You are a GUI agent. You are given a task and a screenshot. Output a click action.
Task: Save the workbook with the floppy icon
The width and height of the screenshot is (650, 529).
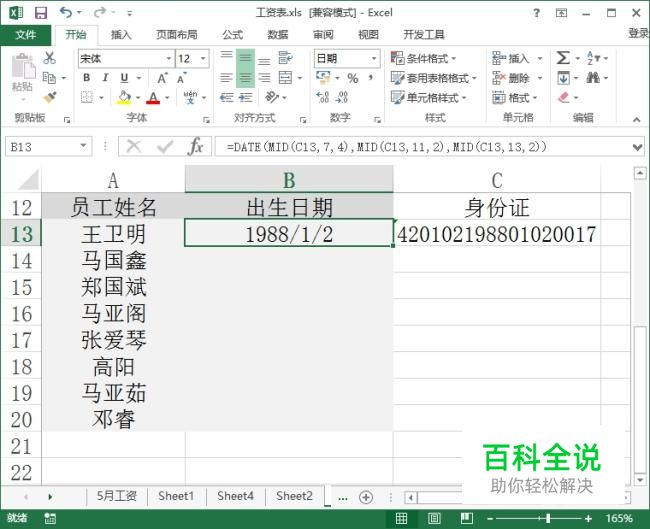[x=41, y=13]
